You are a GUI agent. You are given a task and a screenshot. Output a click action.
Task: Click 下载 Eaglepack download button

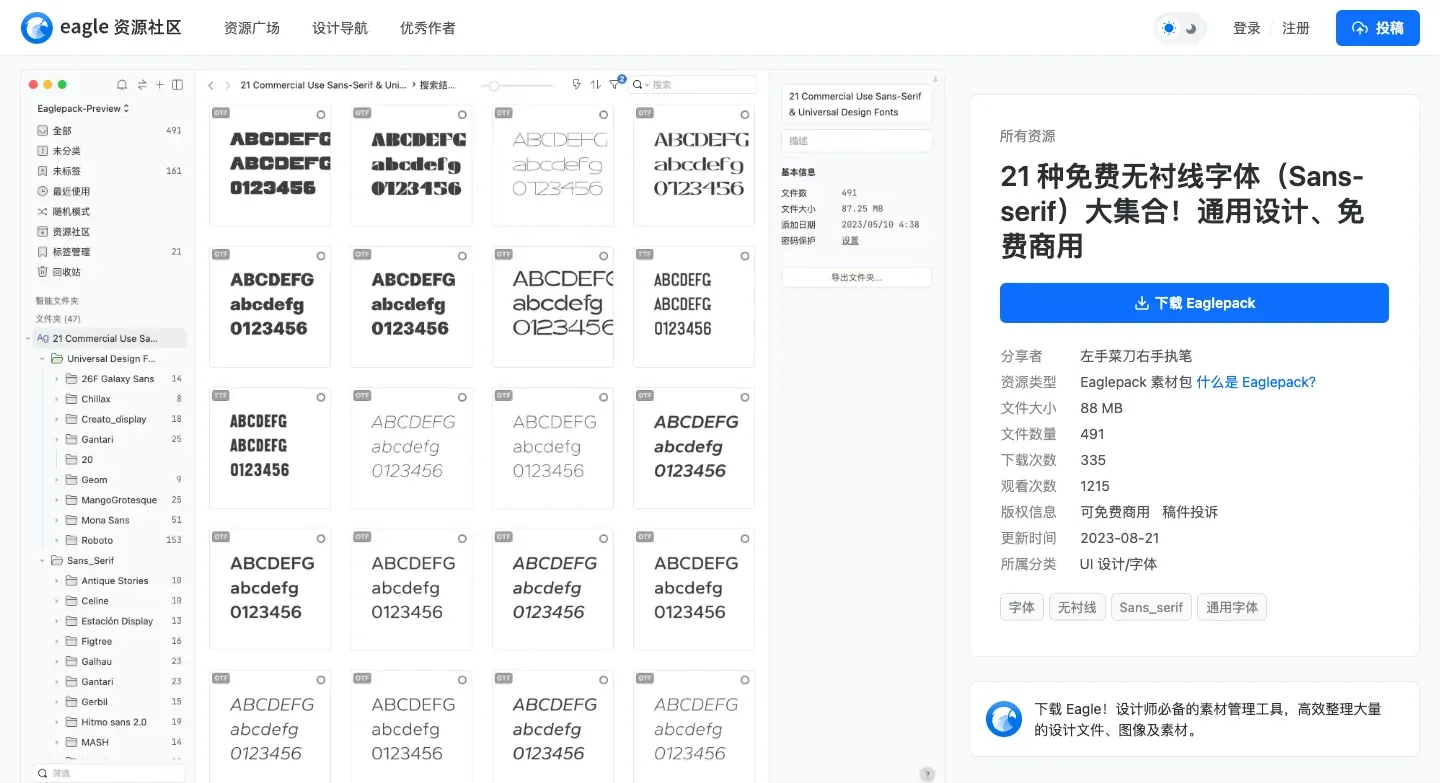tap(1194, 303)
